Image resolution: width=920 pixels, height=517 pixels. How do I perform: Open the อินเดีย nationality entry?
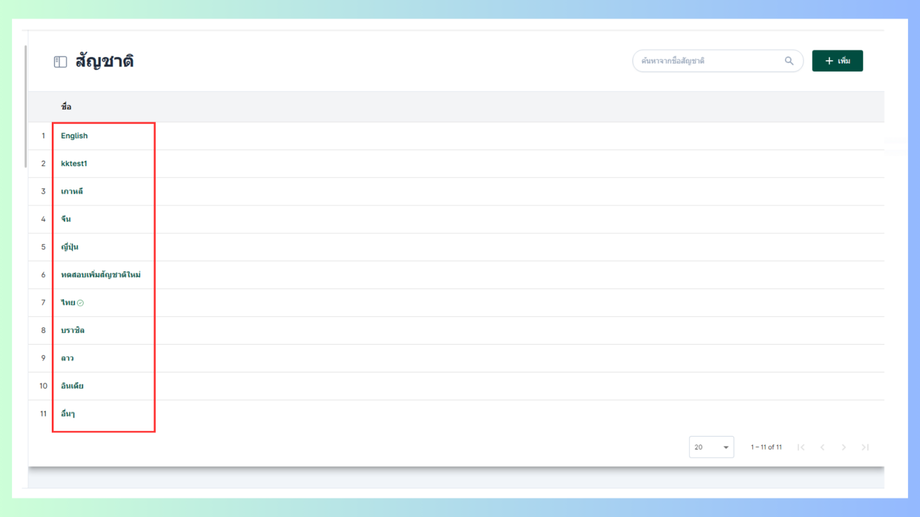[x=72, y=386]
